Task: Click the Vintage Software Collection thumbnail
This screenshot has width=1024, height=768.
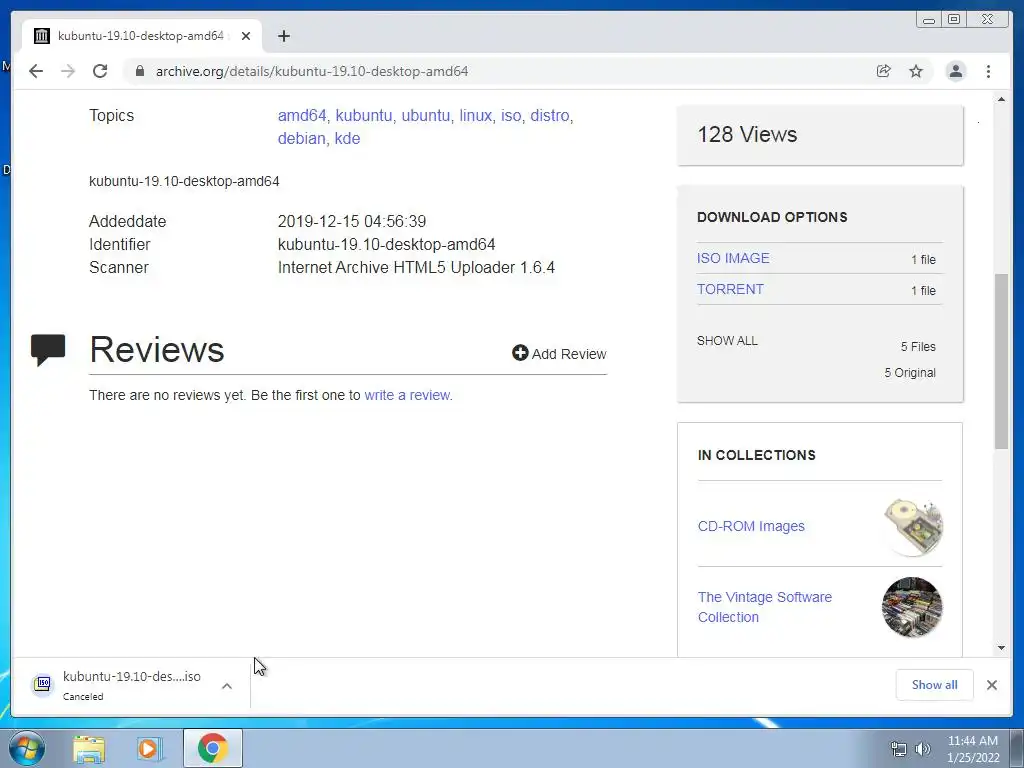Action: point(912,607)
